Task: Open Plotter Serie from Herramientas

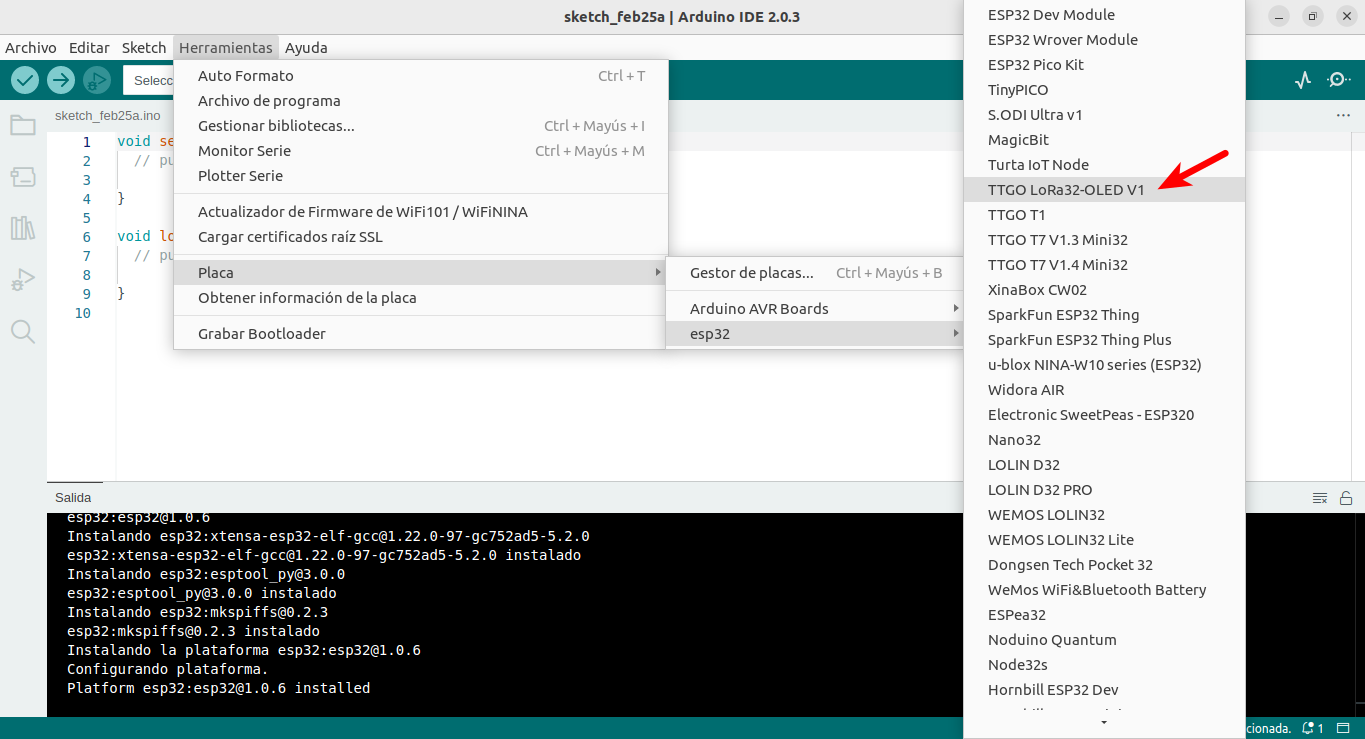Action: click(420, 176)
